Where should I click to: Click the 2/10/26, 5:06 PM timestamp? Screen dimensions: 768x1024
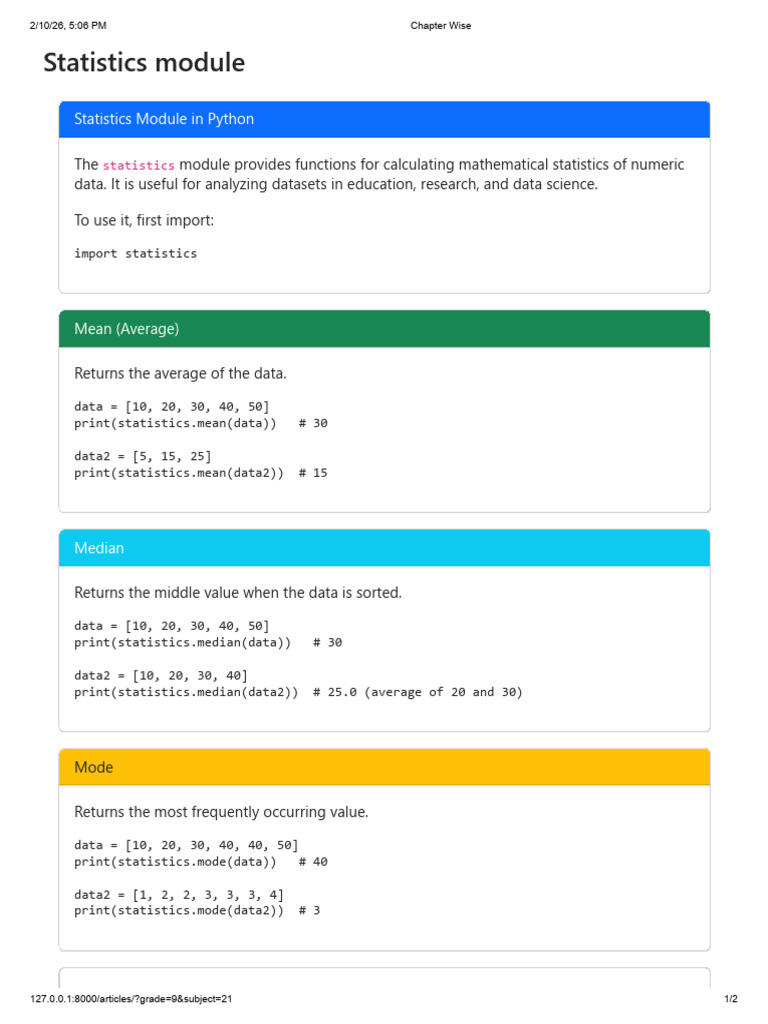(68, 25)
